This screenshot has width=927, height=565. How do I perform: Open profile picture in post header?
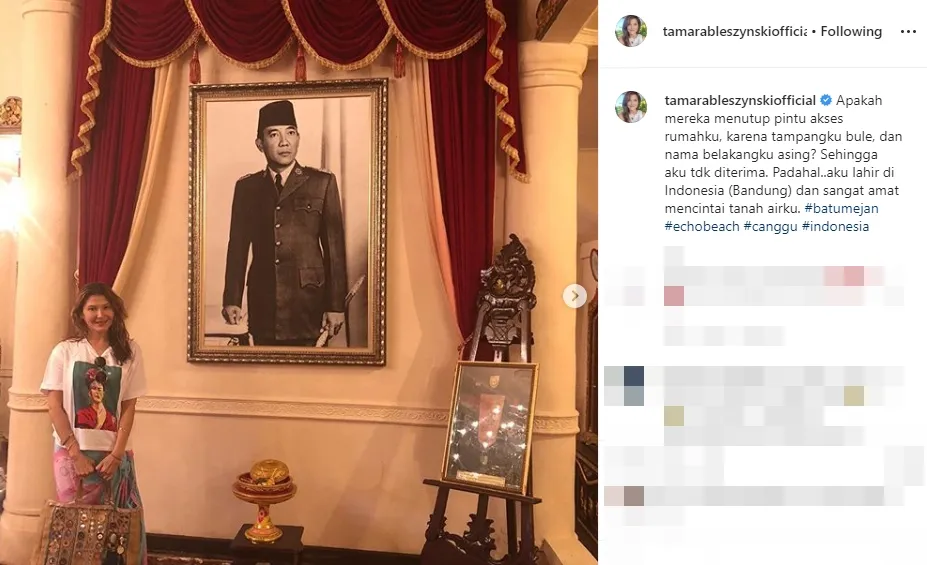click(631, 31)
